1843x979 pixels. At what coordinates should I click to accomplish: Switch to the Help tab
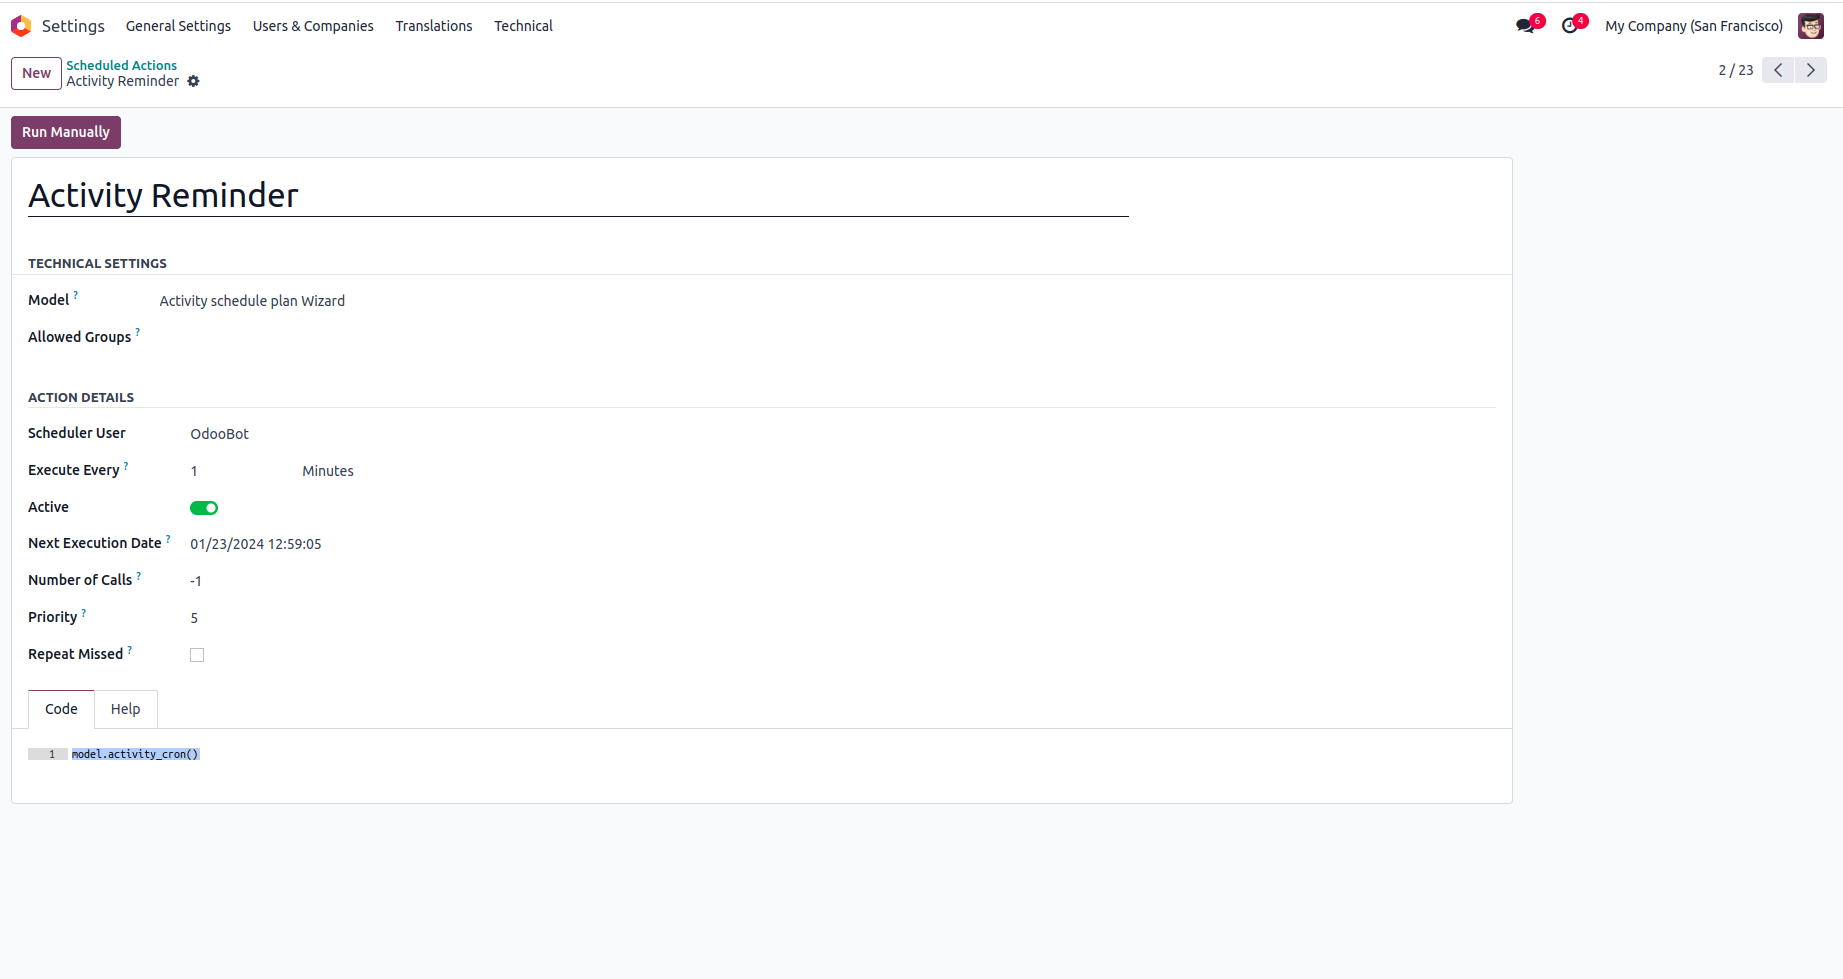point(125,709)
